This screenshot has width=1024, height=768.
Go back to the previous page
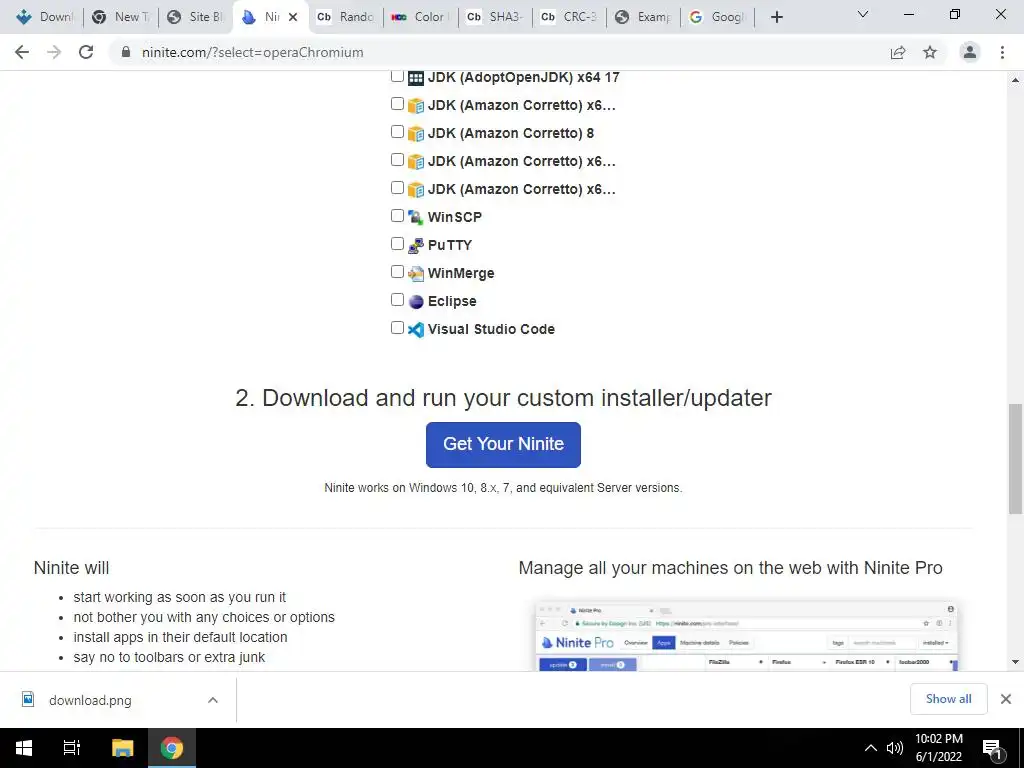coord(22,52)
